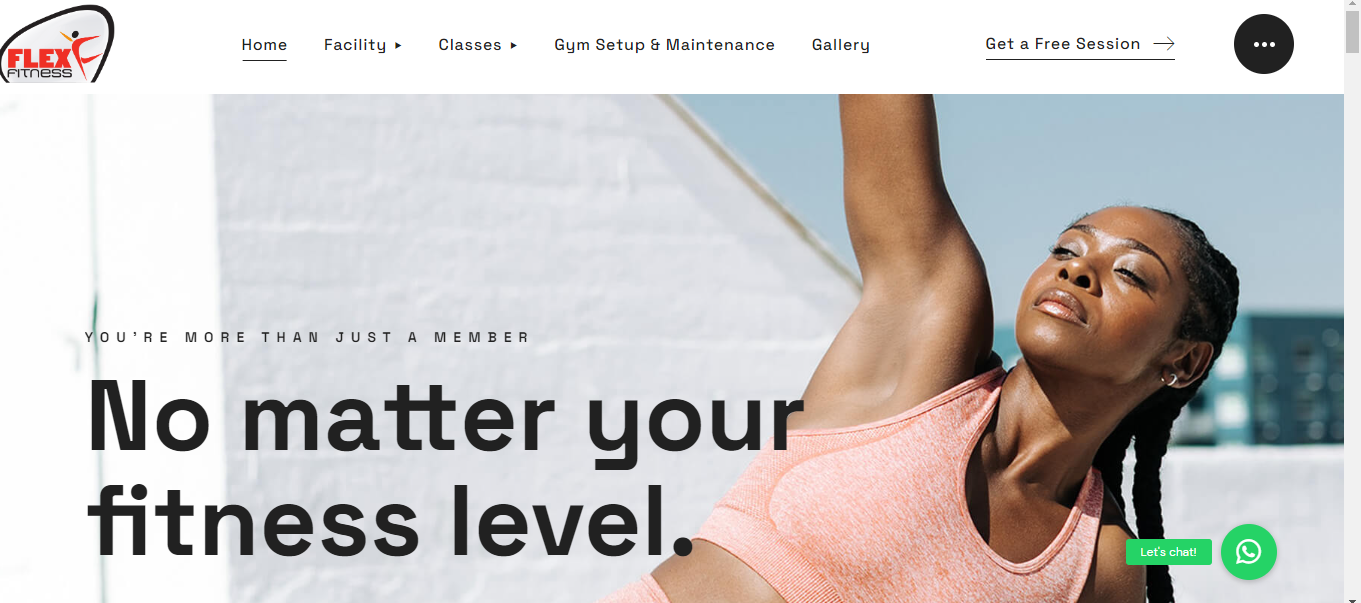Click the hero image of the woman
1361x603 pixels.
coord(1000,350)
